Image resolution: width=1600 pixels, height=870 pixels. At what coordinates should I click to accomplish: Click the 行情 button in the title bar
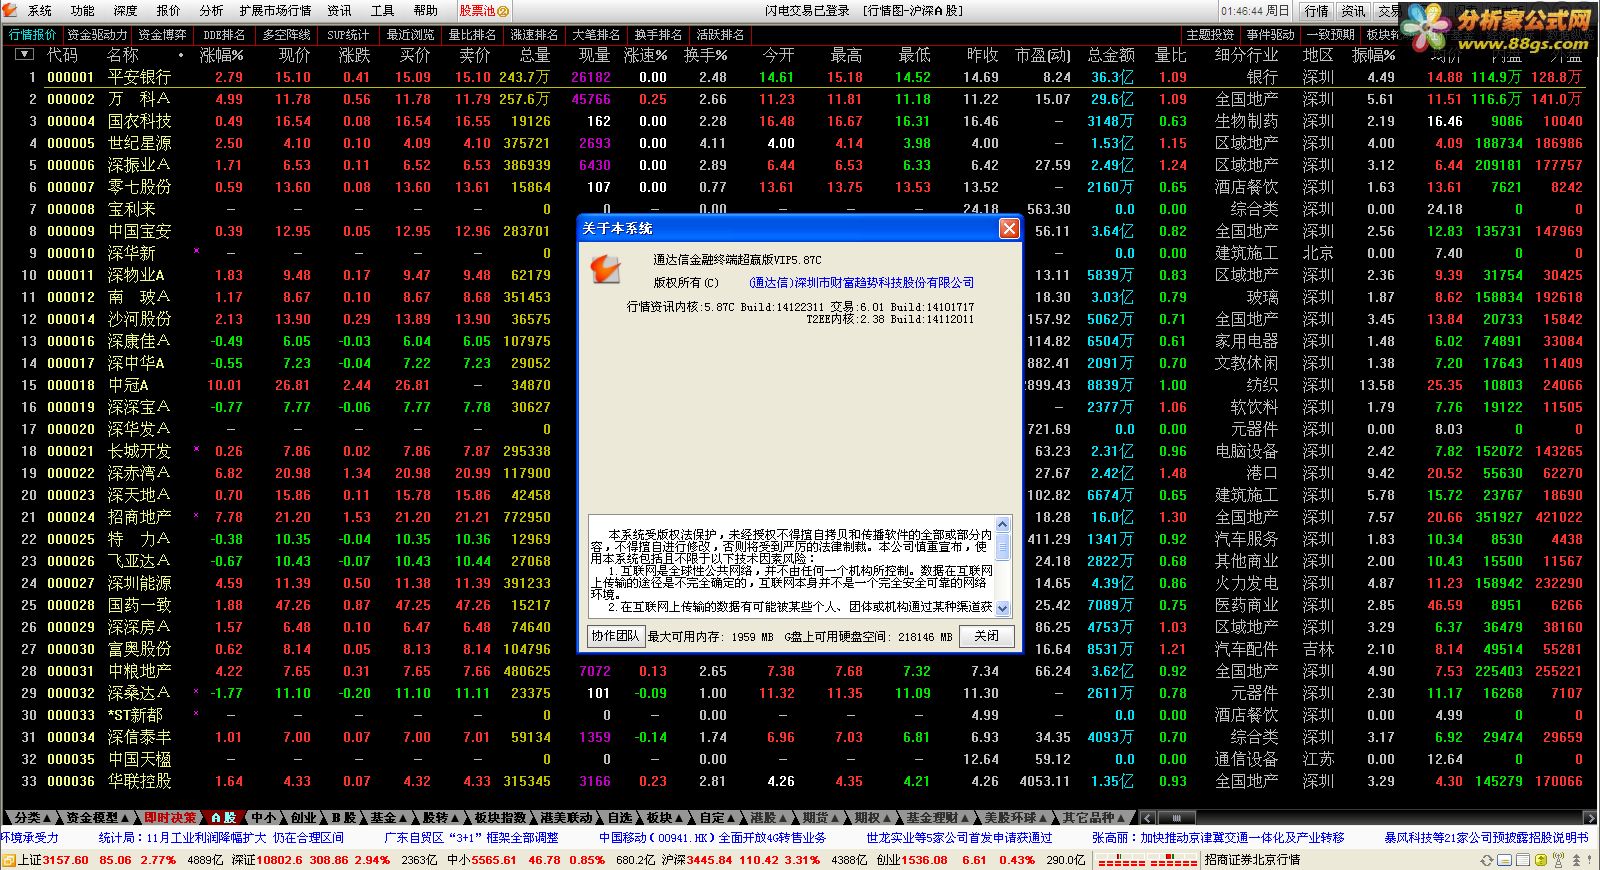point(1317,11)
